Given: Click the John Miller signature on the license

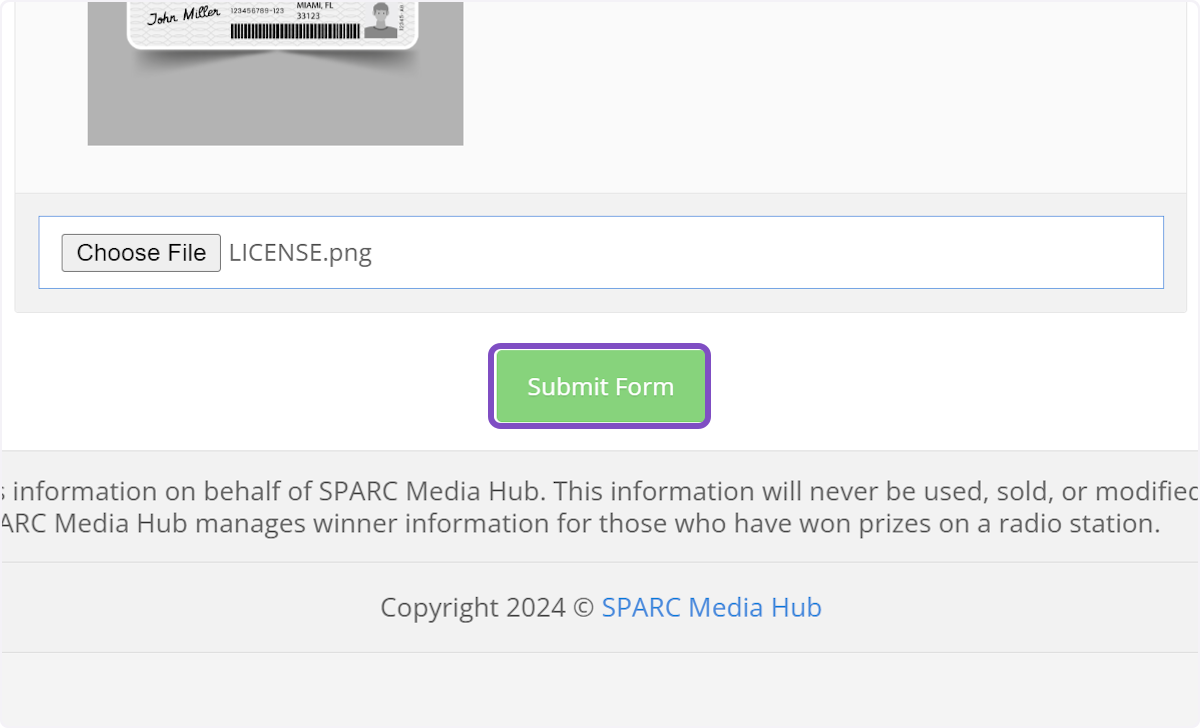Looking at the screenshot, I should [x=183, y=16].
